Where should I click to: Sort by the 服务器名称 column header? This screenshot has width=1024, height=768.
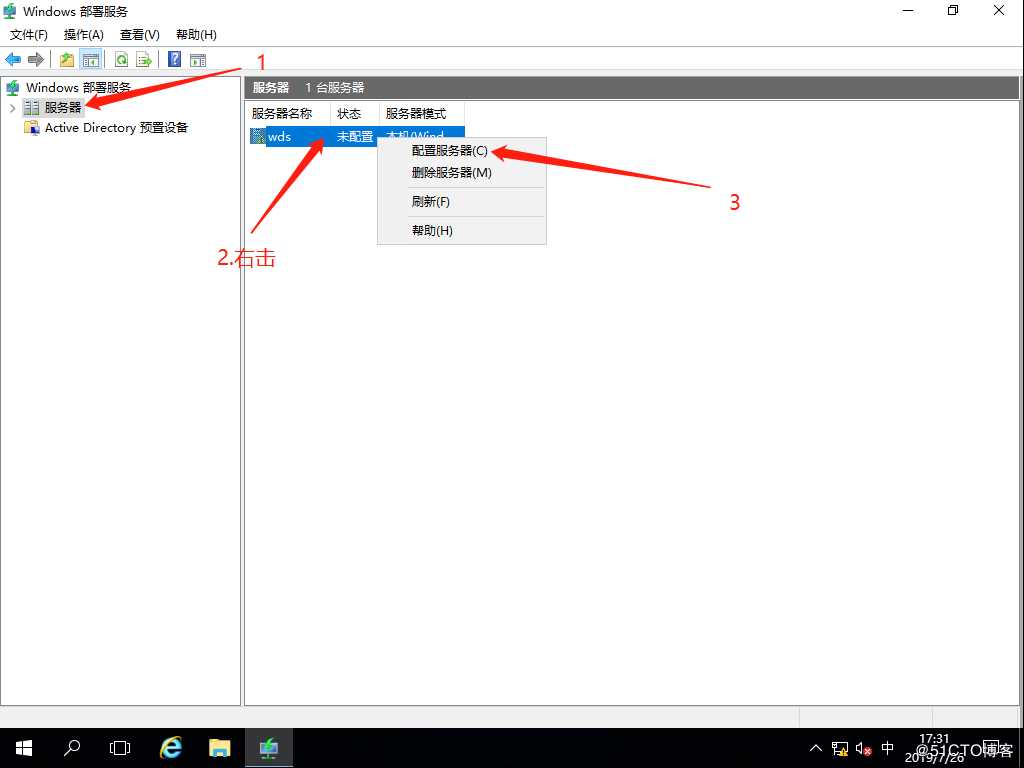289,114
